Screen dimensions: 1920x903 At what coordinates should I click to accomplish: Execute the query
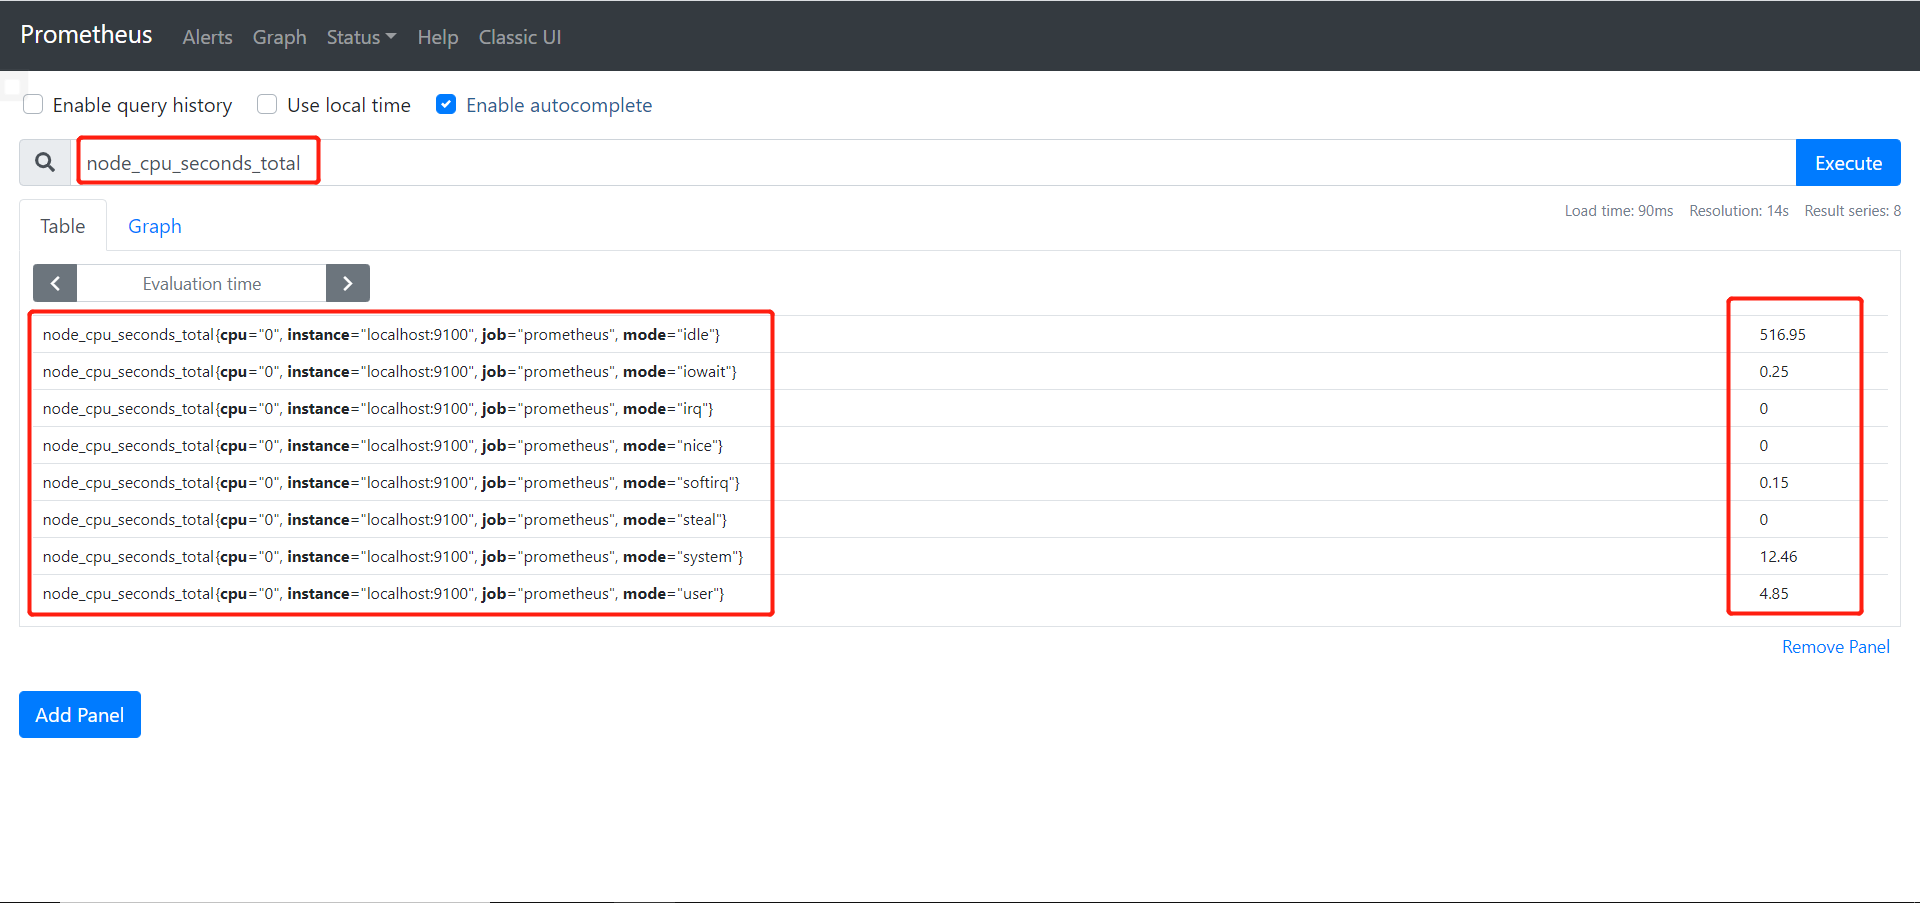tap(1848, 162)
